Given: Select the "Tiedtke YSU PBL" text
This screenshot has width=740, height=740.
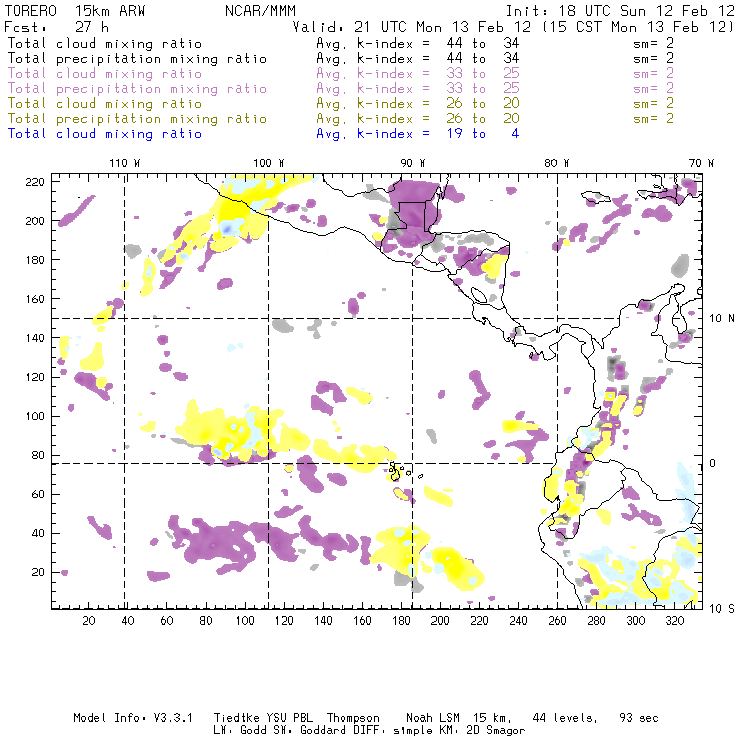Looking at the screenshot, I should tap(263, 718).
